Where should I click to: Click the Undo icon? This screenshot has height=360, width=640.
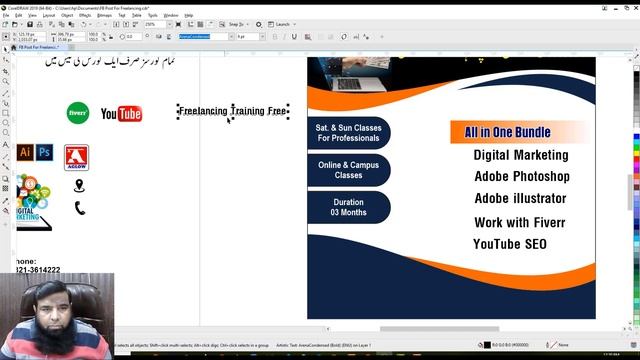click(84, 24)
